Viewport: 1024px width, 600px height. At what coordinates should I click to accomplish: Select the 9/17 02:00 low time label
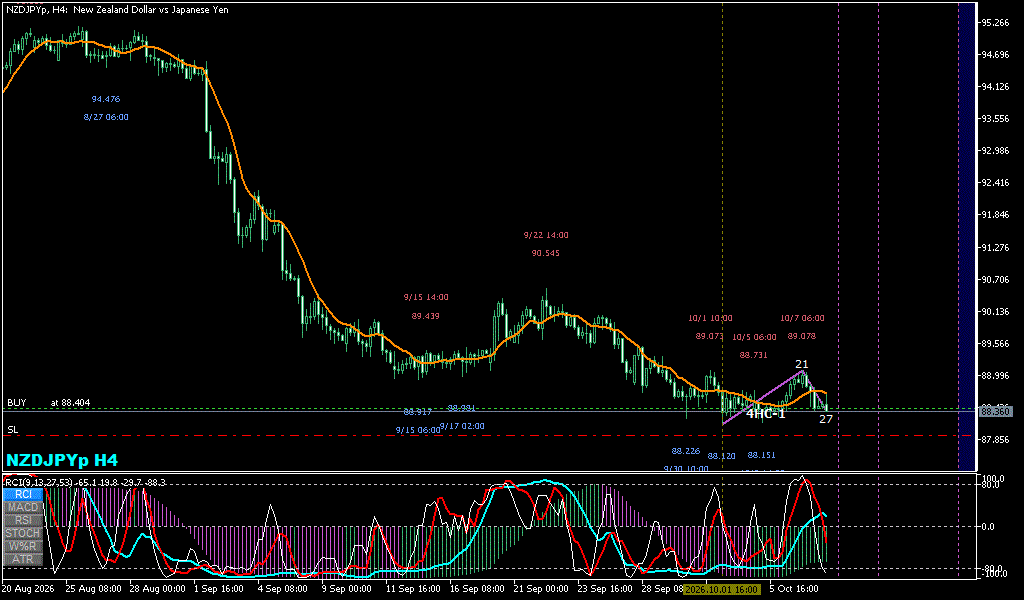click(x=462, y=426)
